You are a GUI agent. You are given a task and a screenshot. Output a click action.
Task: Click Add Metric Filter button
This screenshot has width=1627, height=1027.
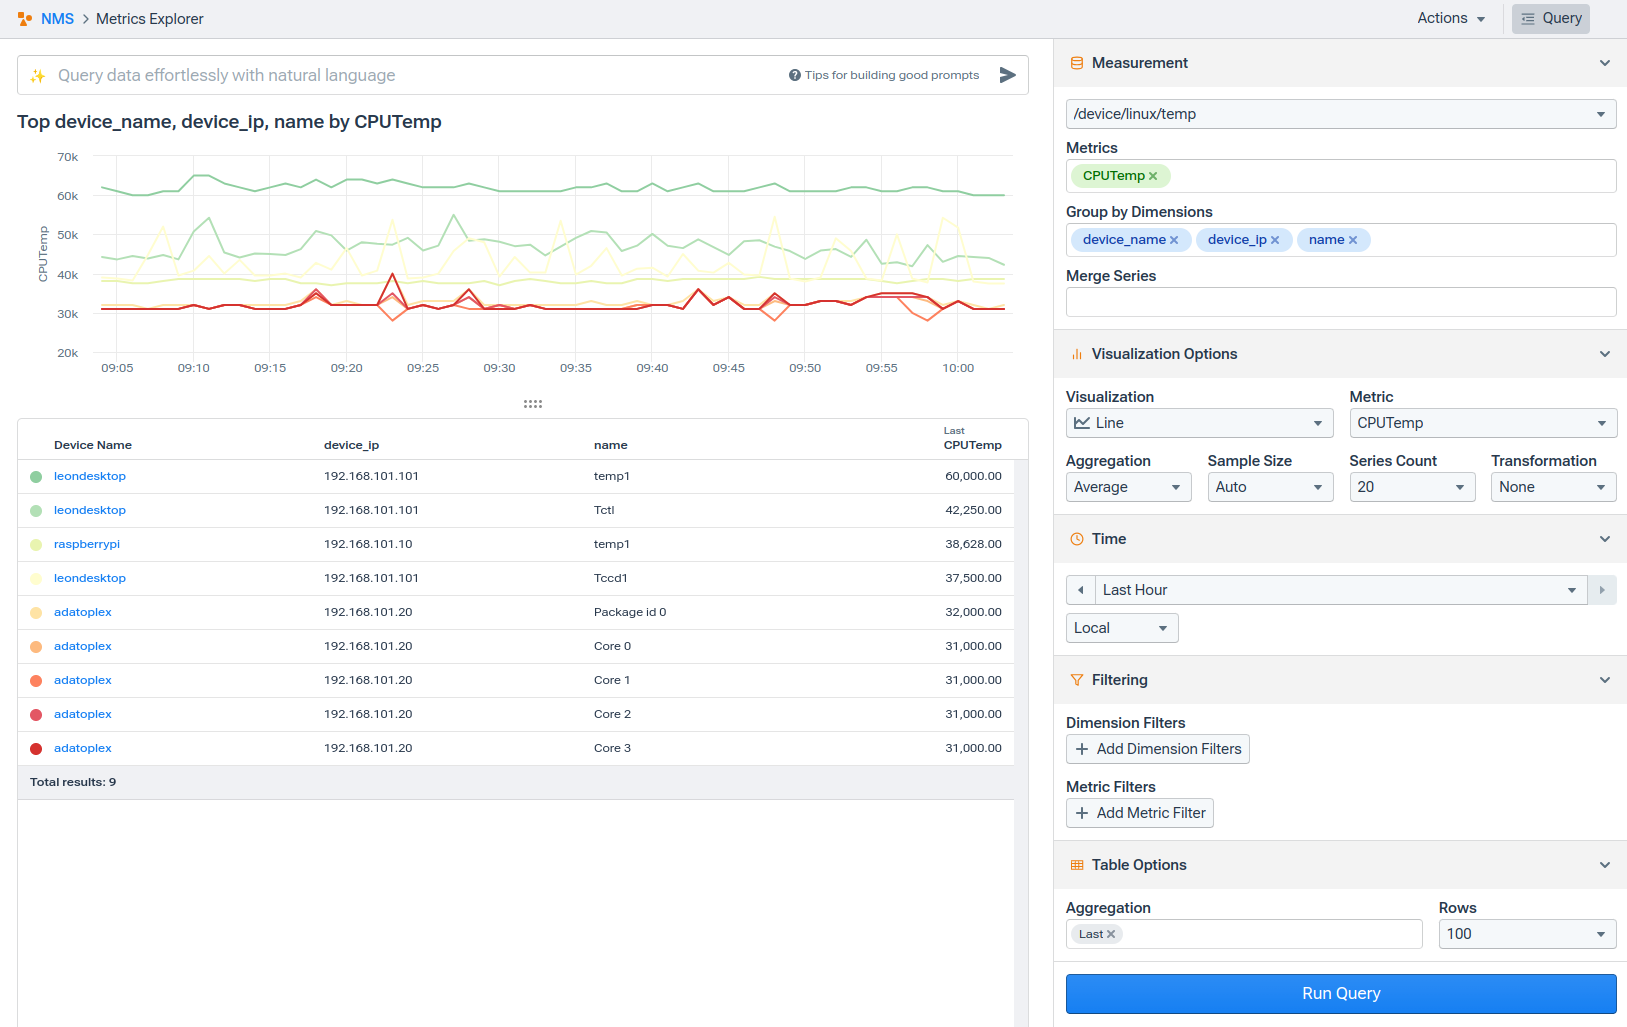click(x=1140, y=813)
